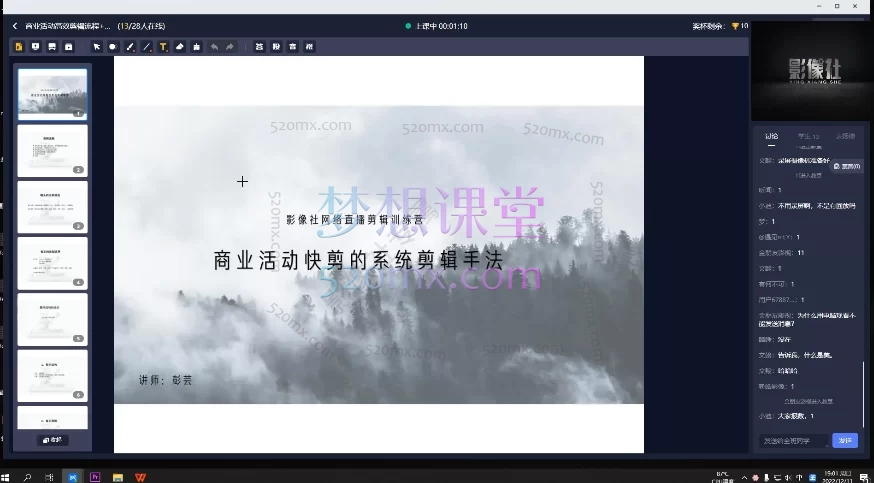Click chat line from '金粉友謝桐' showing 11

pyautogui.click(x=781, y=253)
